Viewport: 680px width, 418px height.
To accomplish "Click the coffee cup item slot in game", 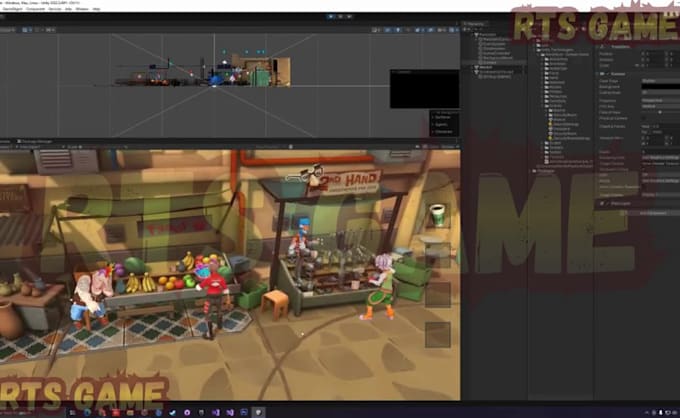I will click(438, 216).
